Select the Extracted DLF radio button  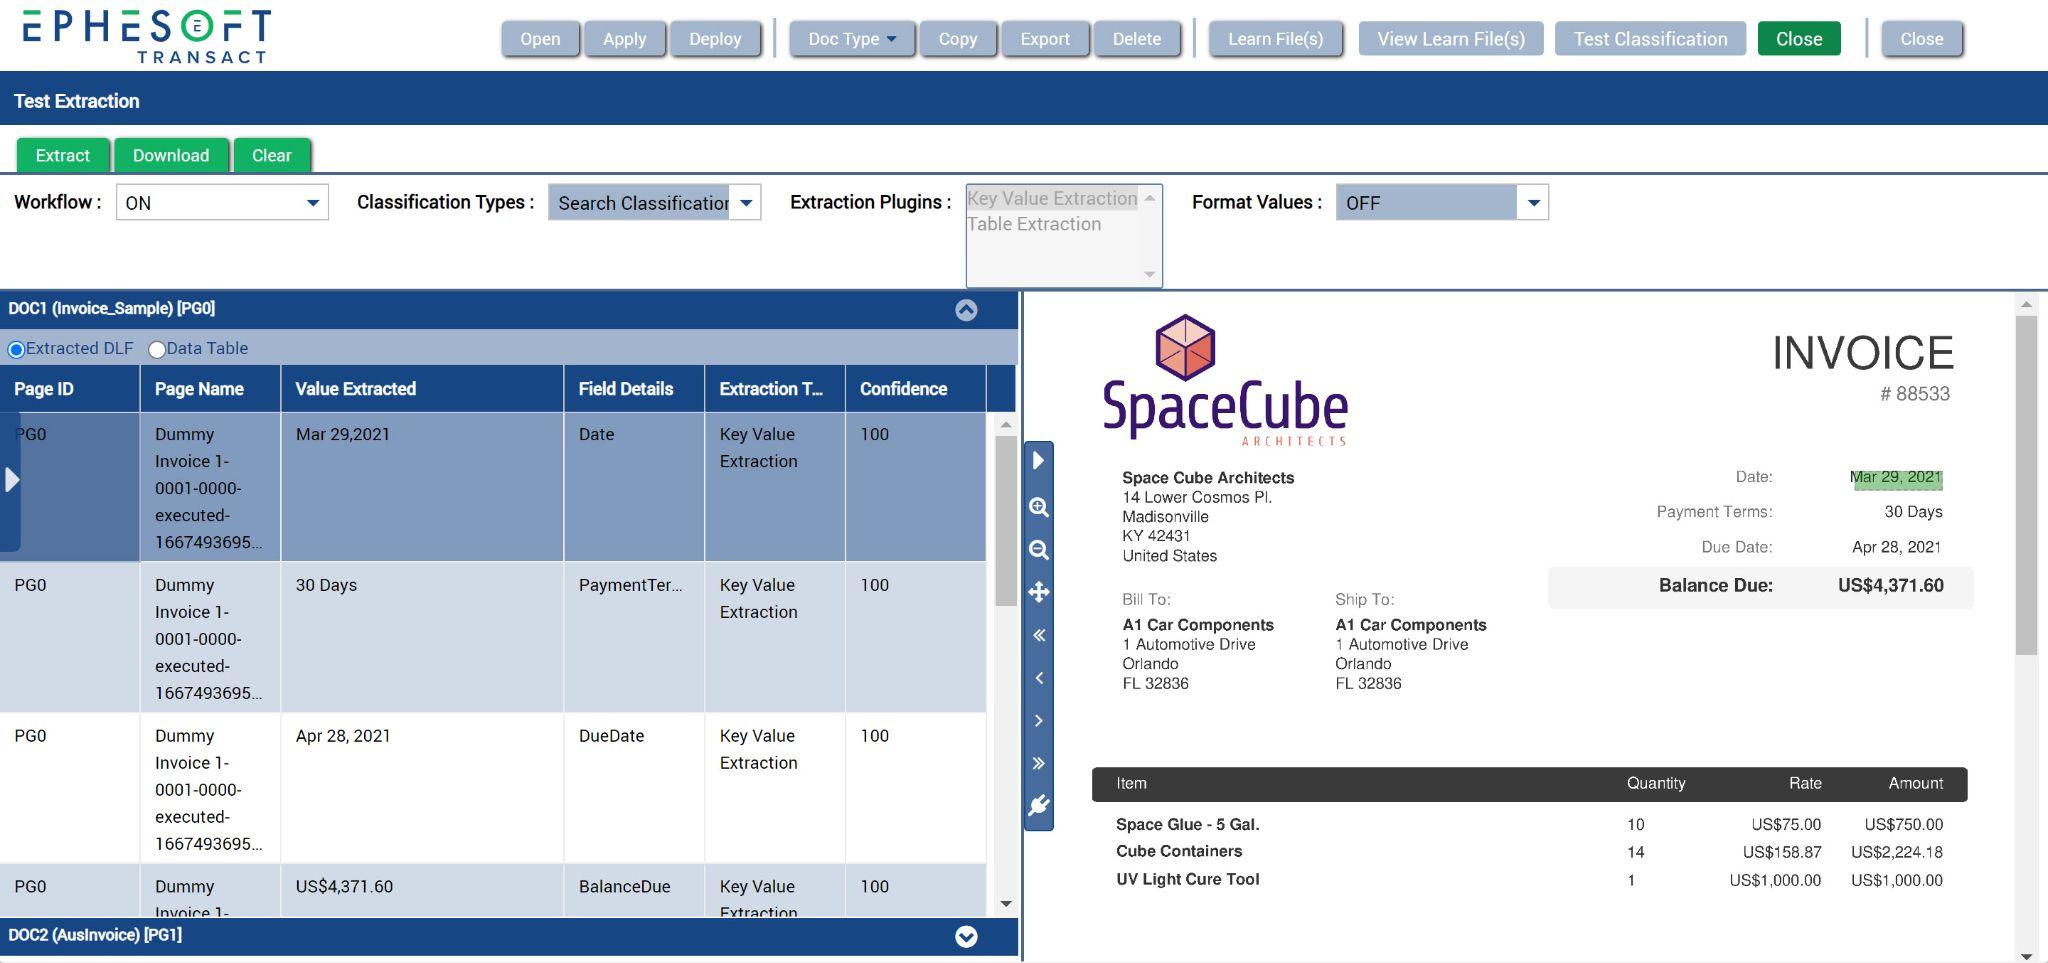16,349
